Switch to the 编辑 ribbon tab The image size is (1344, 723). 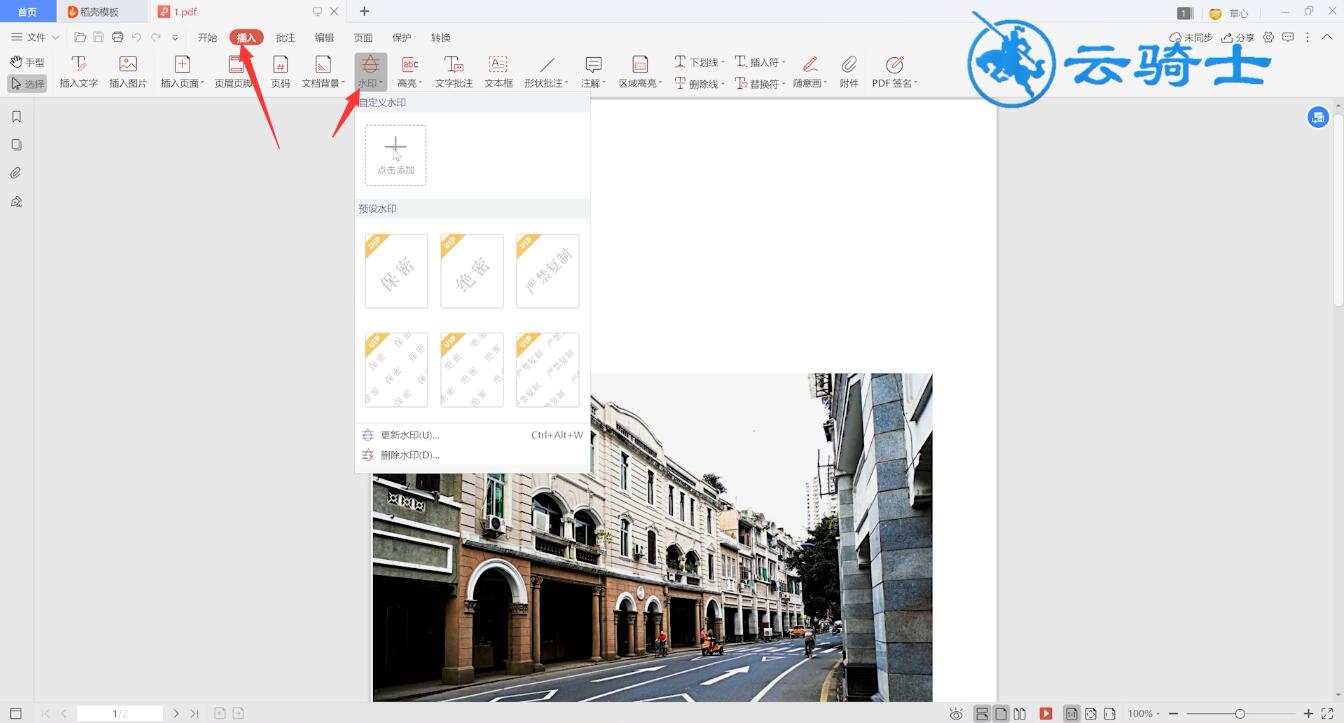pos(324,38)
